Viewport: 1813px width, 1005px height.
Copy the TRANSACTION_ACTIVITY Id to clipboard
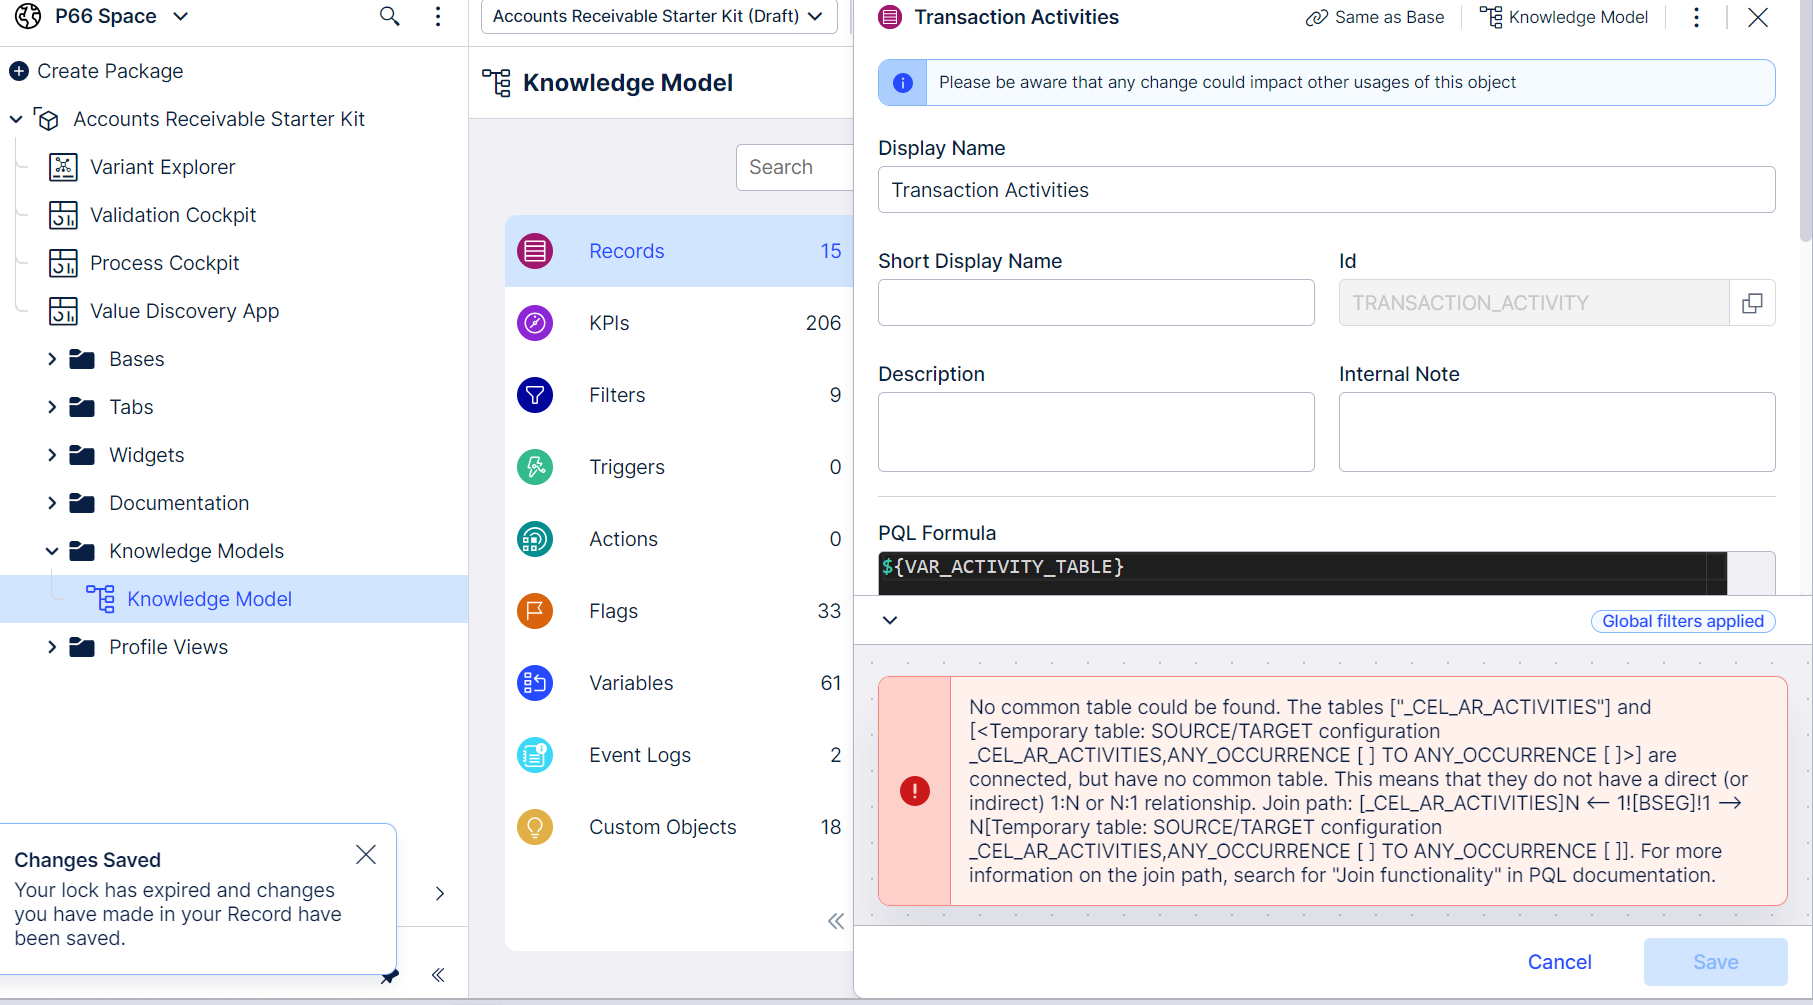[1752, 303]
